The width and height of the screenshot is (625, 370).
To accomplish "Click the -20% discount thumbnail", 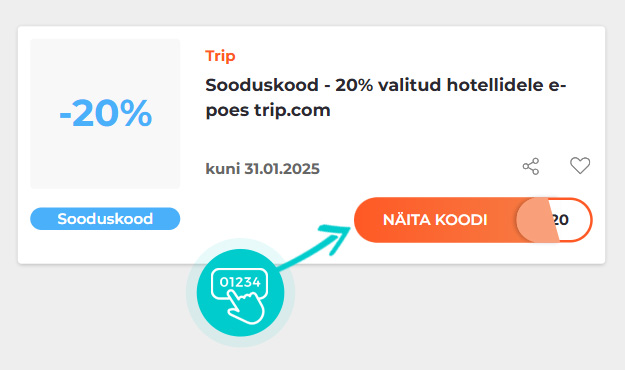I will [105, 114].
